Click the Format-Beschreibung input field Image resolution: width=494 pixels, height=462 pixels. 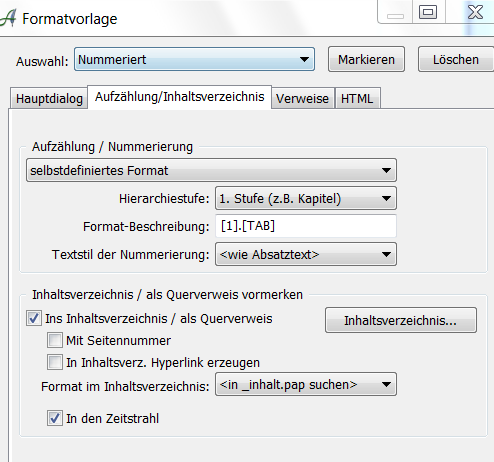(x=306, y=226)
